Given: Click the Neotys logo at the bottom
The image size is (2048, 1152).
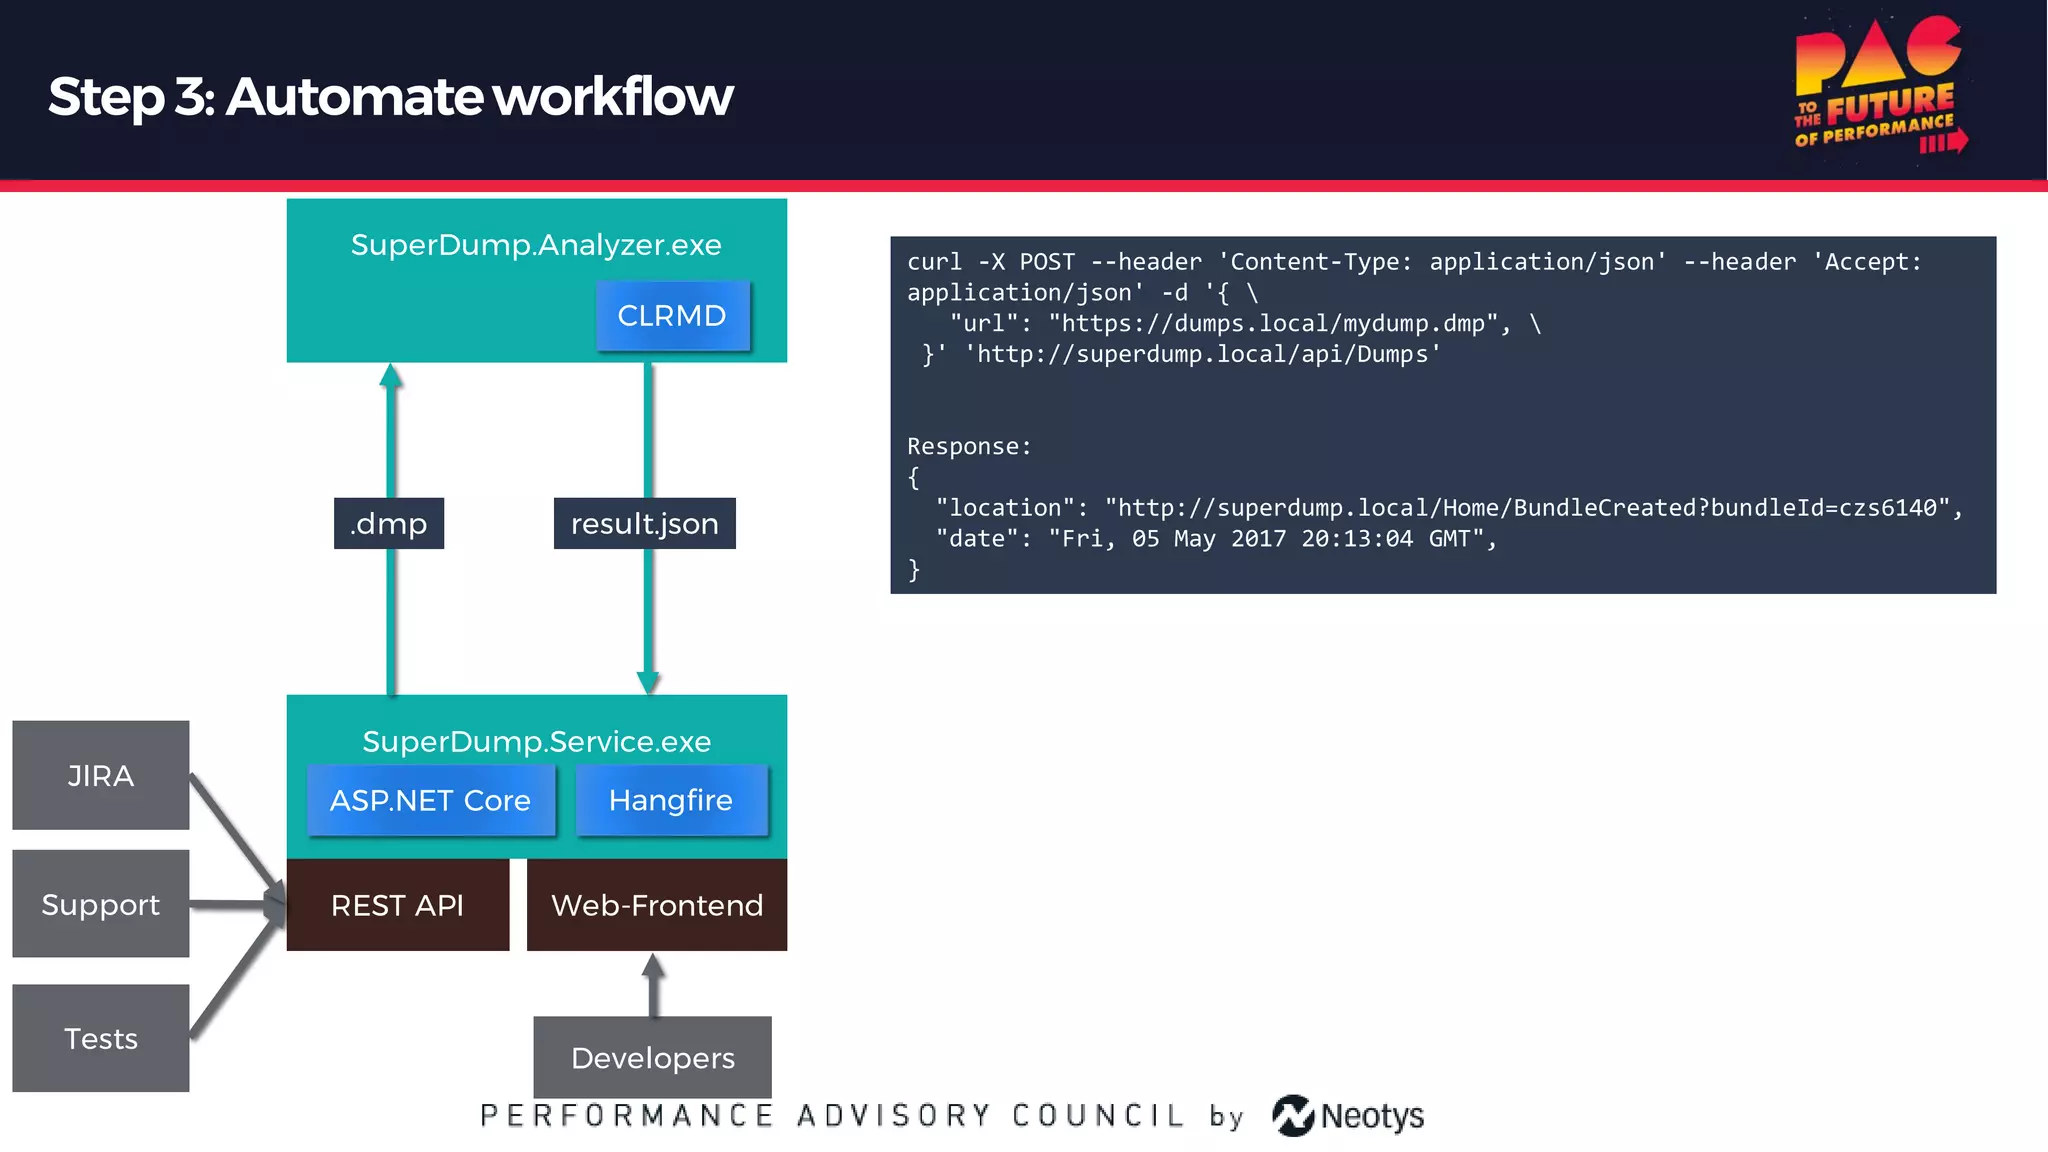Looking at the screenshot, I should point(1348,1115).
